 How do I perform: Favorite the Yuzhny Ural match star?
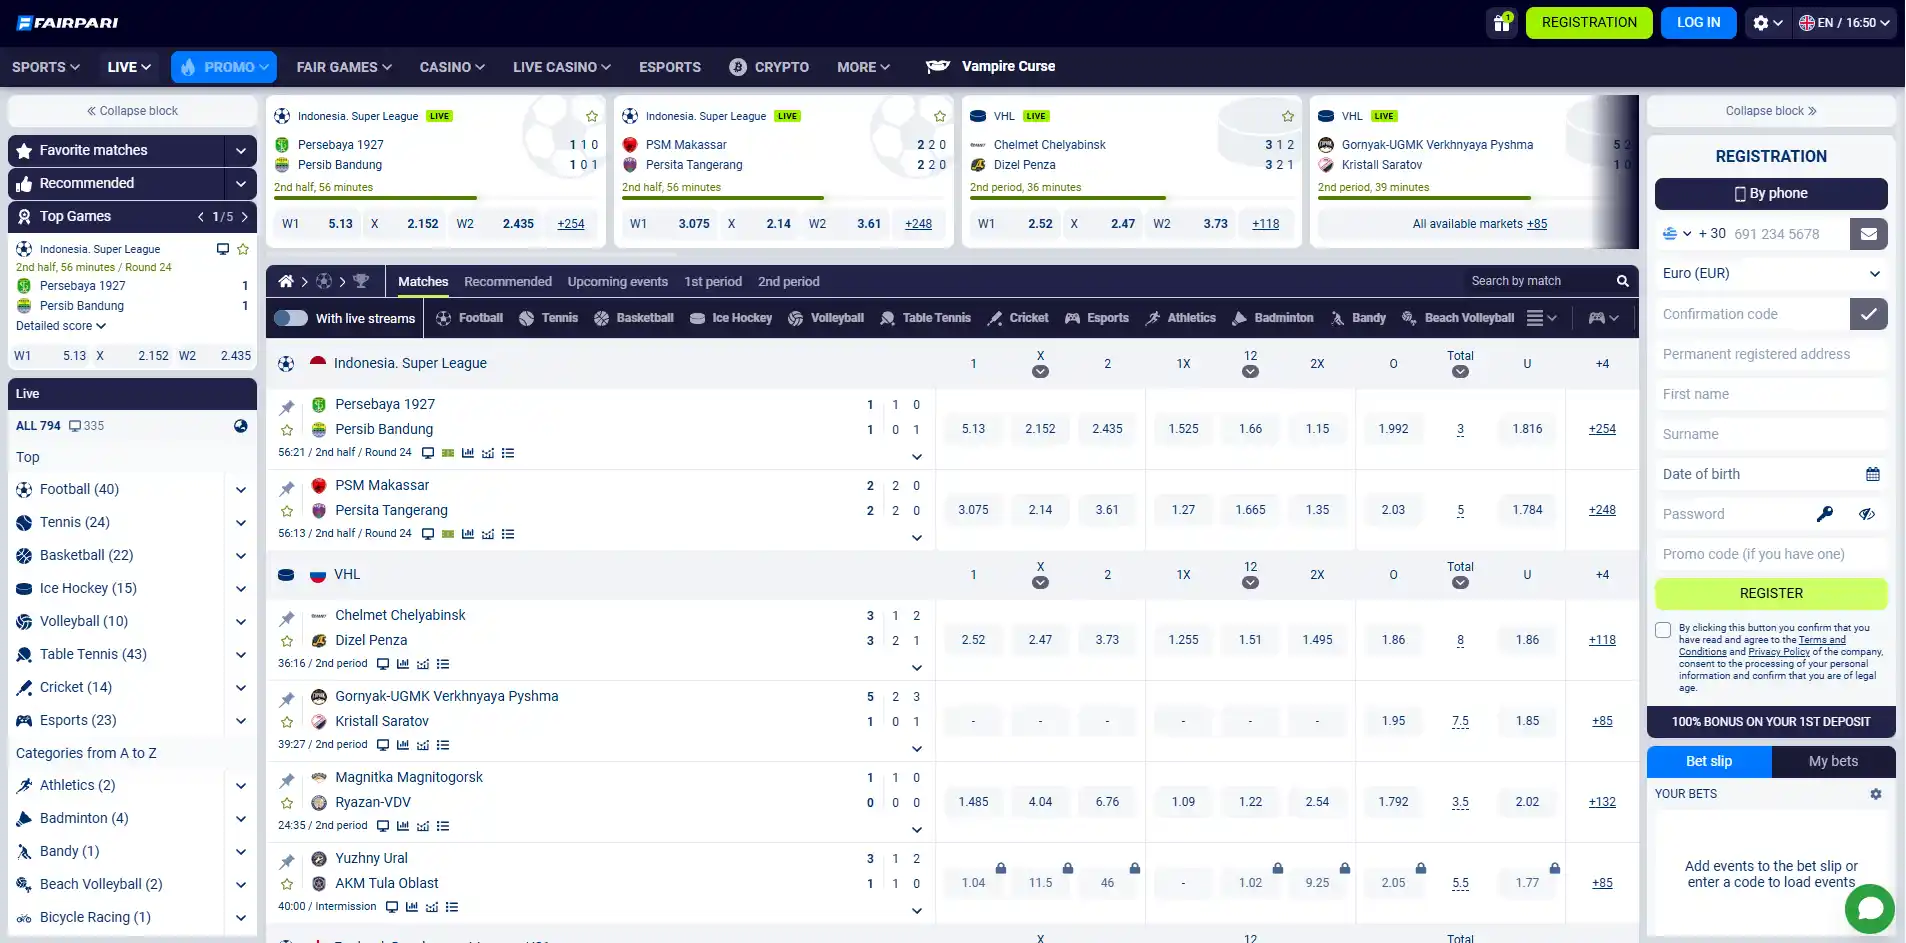pyautogui.click(x=287, y=885)
